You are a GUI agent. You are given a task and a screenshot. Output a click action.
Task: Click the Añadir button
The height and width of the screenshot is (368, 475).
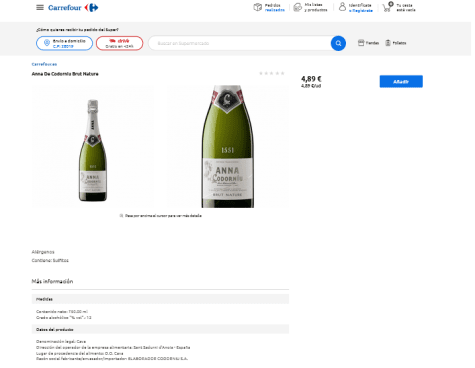(x=401, y=82)
